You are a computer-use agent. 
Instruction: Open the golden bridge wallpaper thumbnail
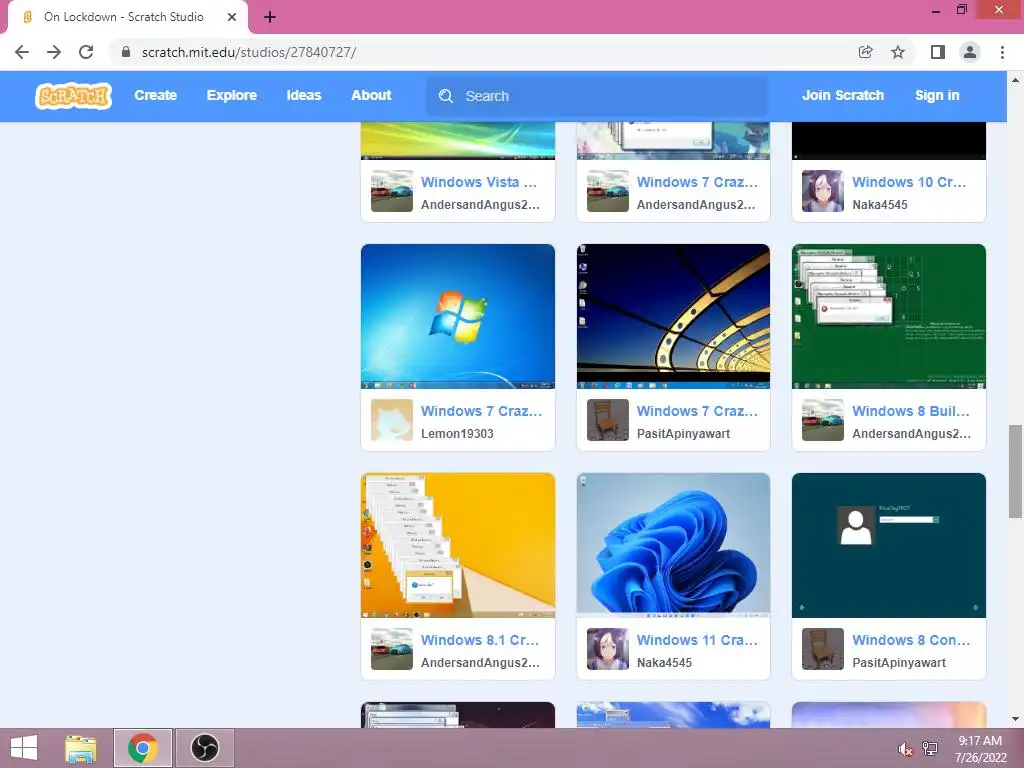click(673, 316)
